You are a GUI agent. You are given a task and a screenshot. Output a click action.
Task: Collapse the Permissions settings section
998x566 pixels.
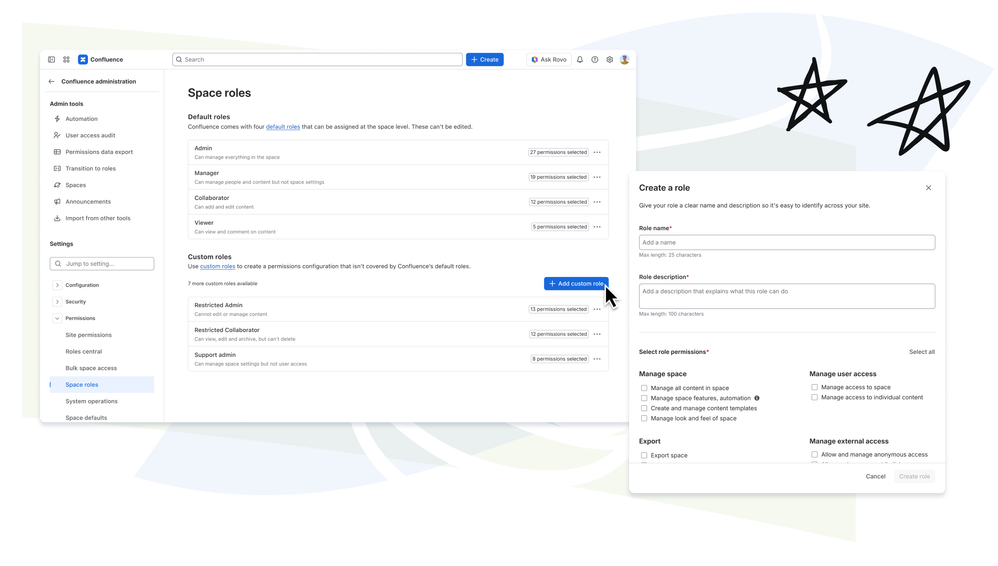[x=57, y=318]
